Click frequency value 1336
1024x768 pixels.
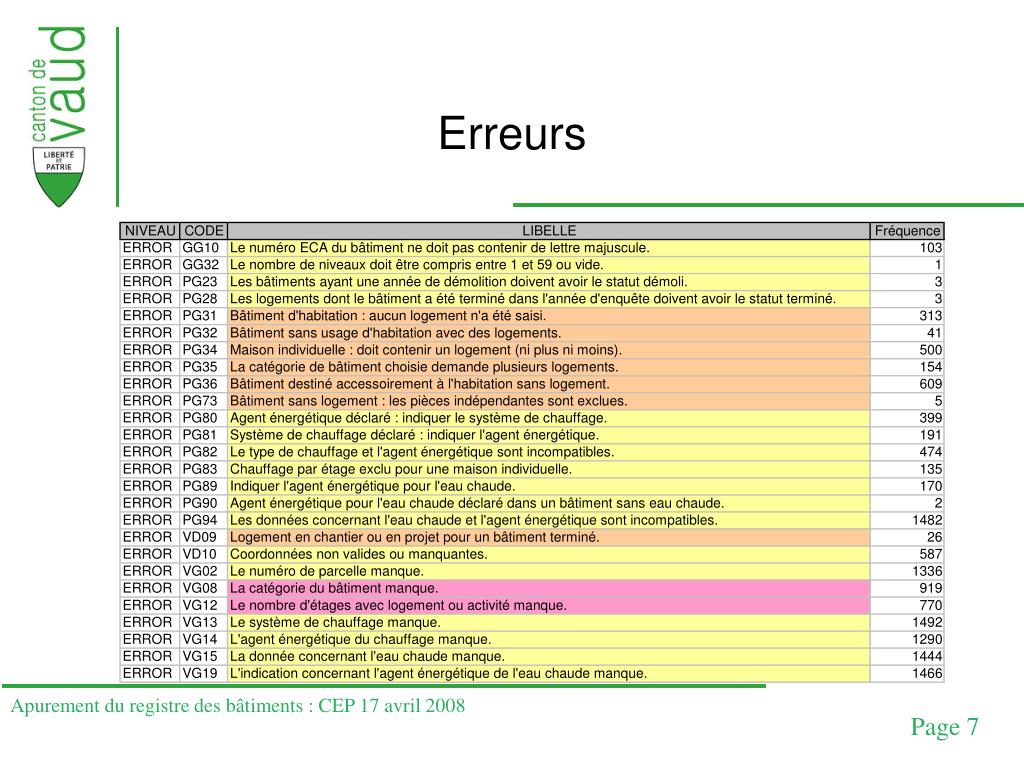click(x=927, y=571)
